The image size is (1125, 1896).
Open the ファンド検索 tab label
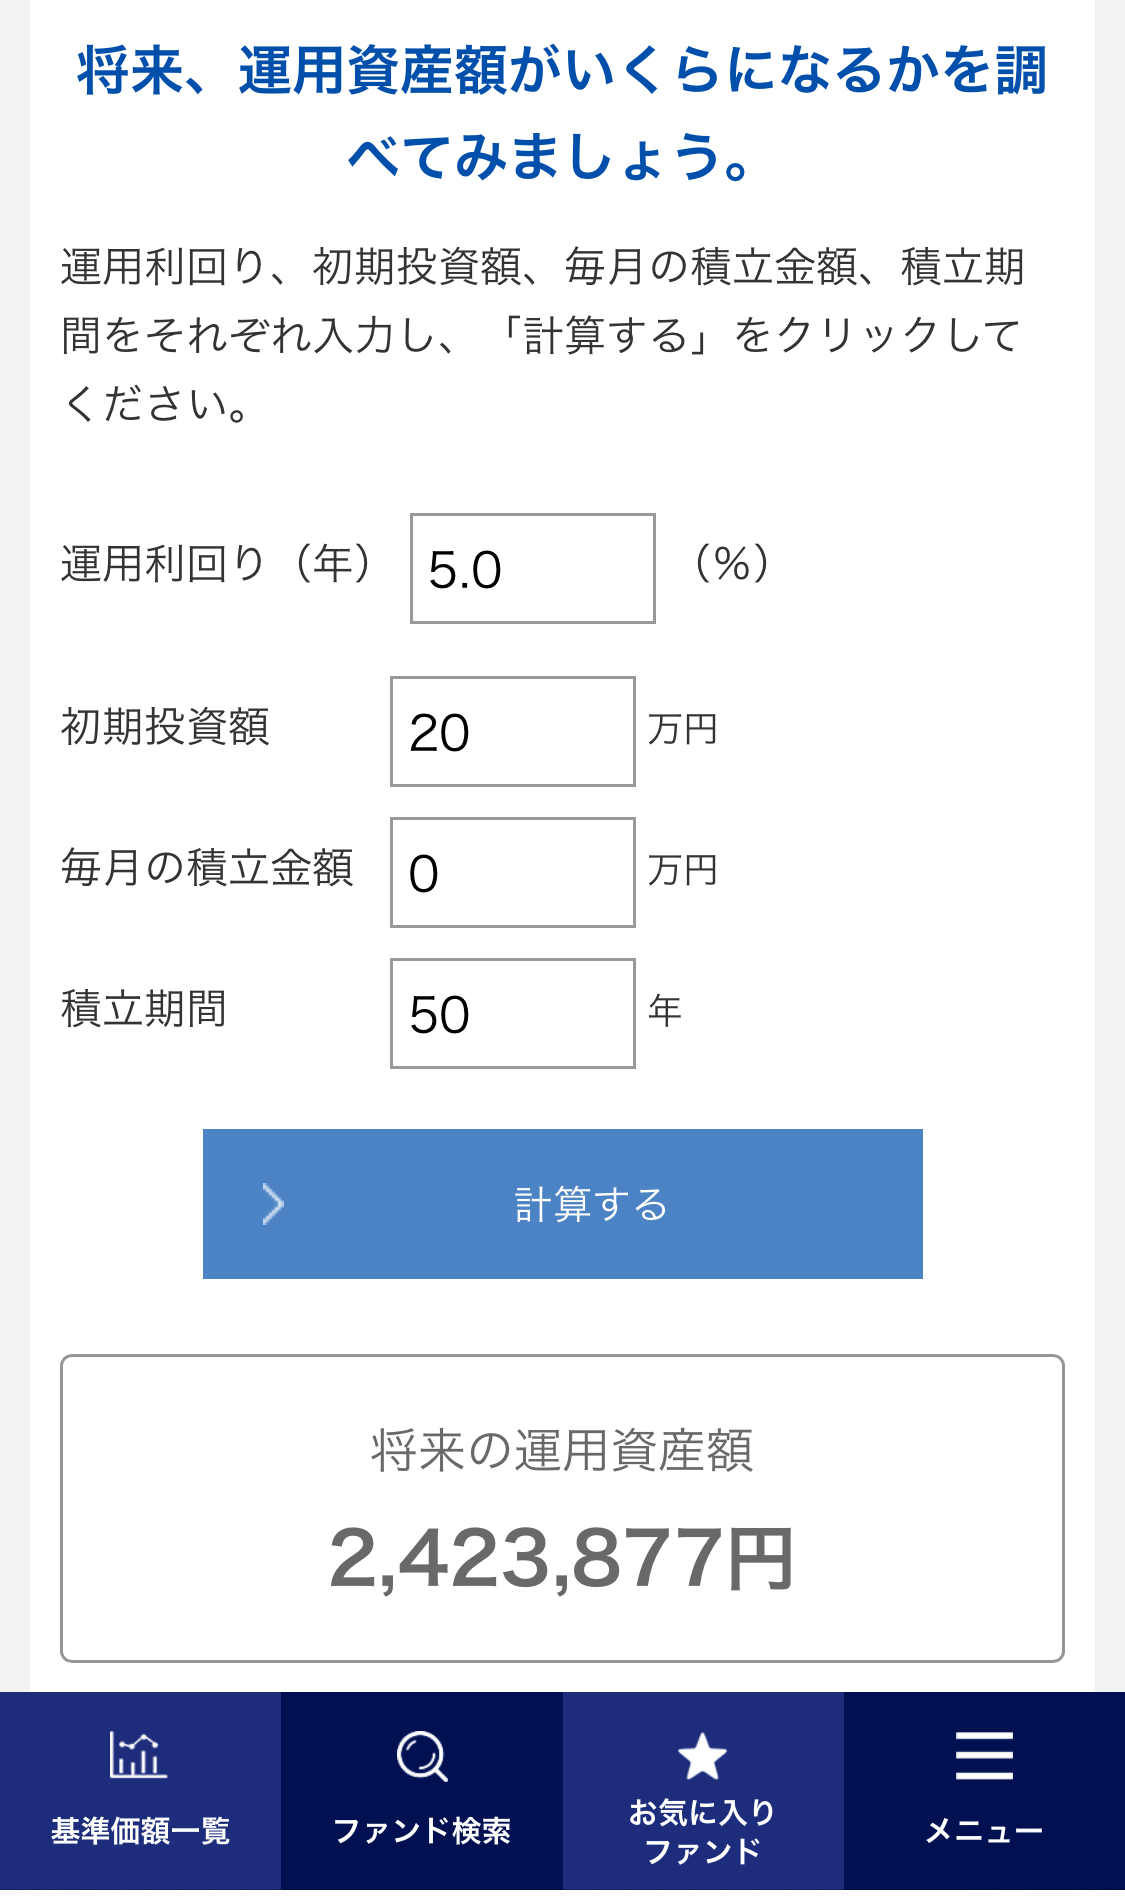(421, 1830)
